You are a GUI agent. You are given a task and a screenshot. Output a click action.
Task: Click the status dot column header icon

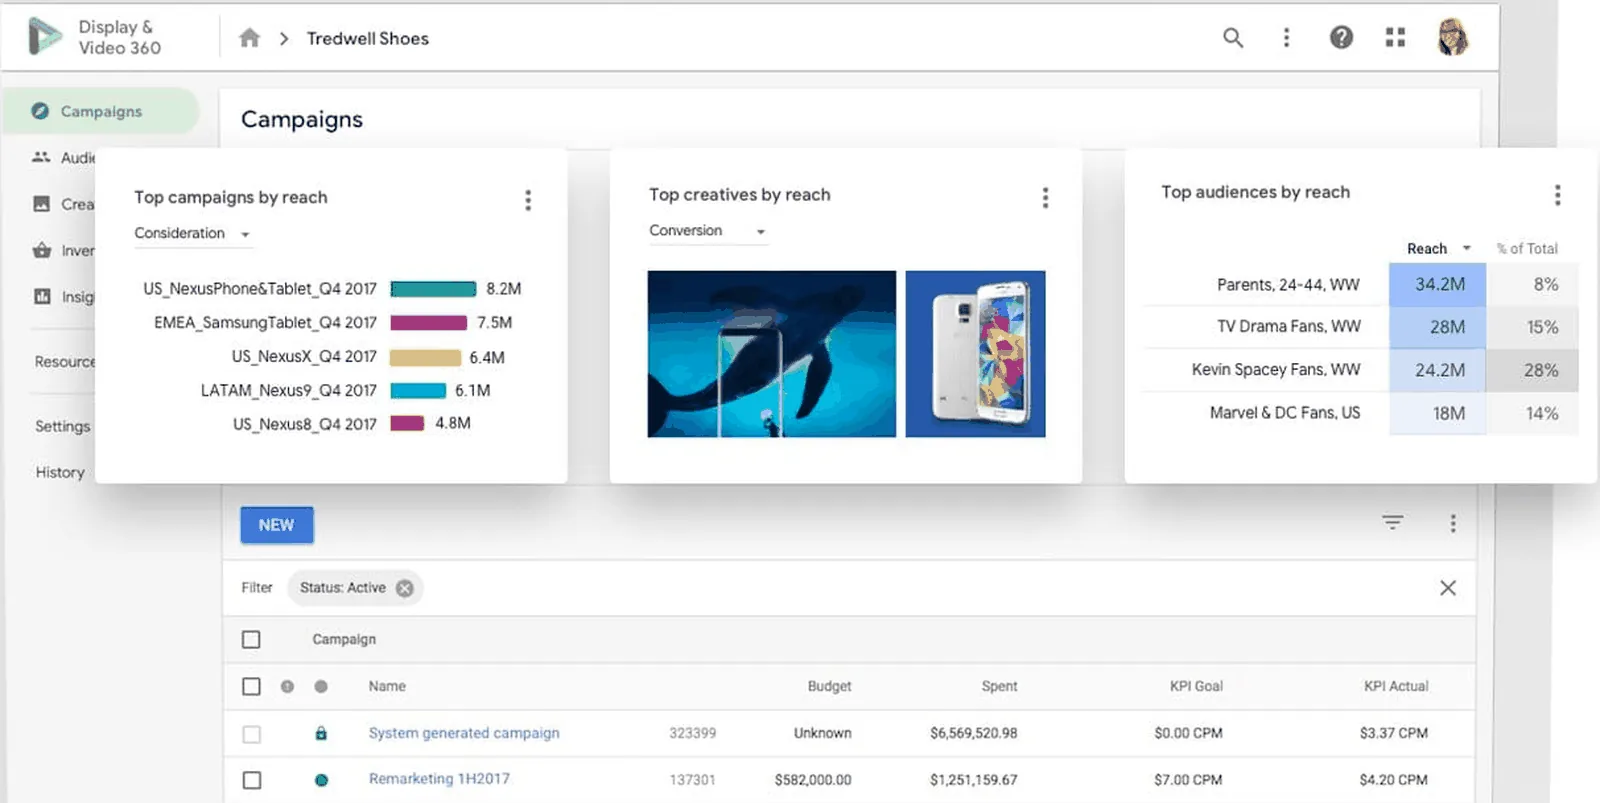pyautogui.click(x=321, y=686)
